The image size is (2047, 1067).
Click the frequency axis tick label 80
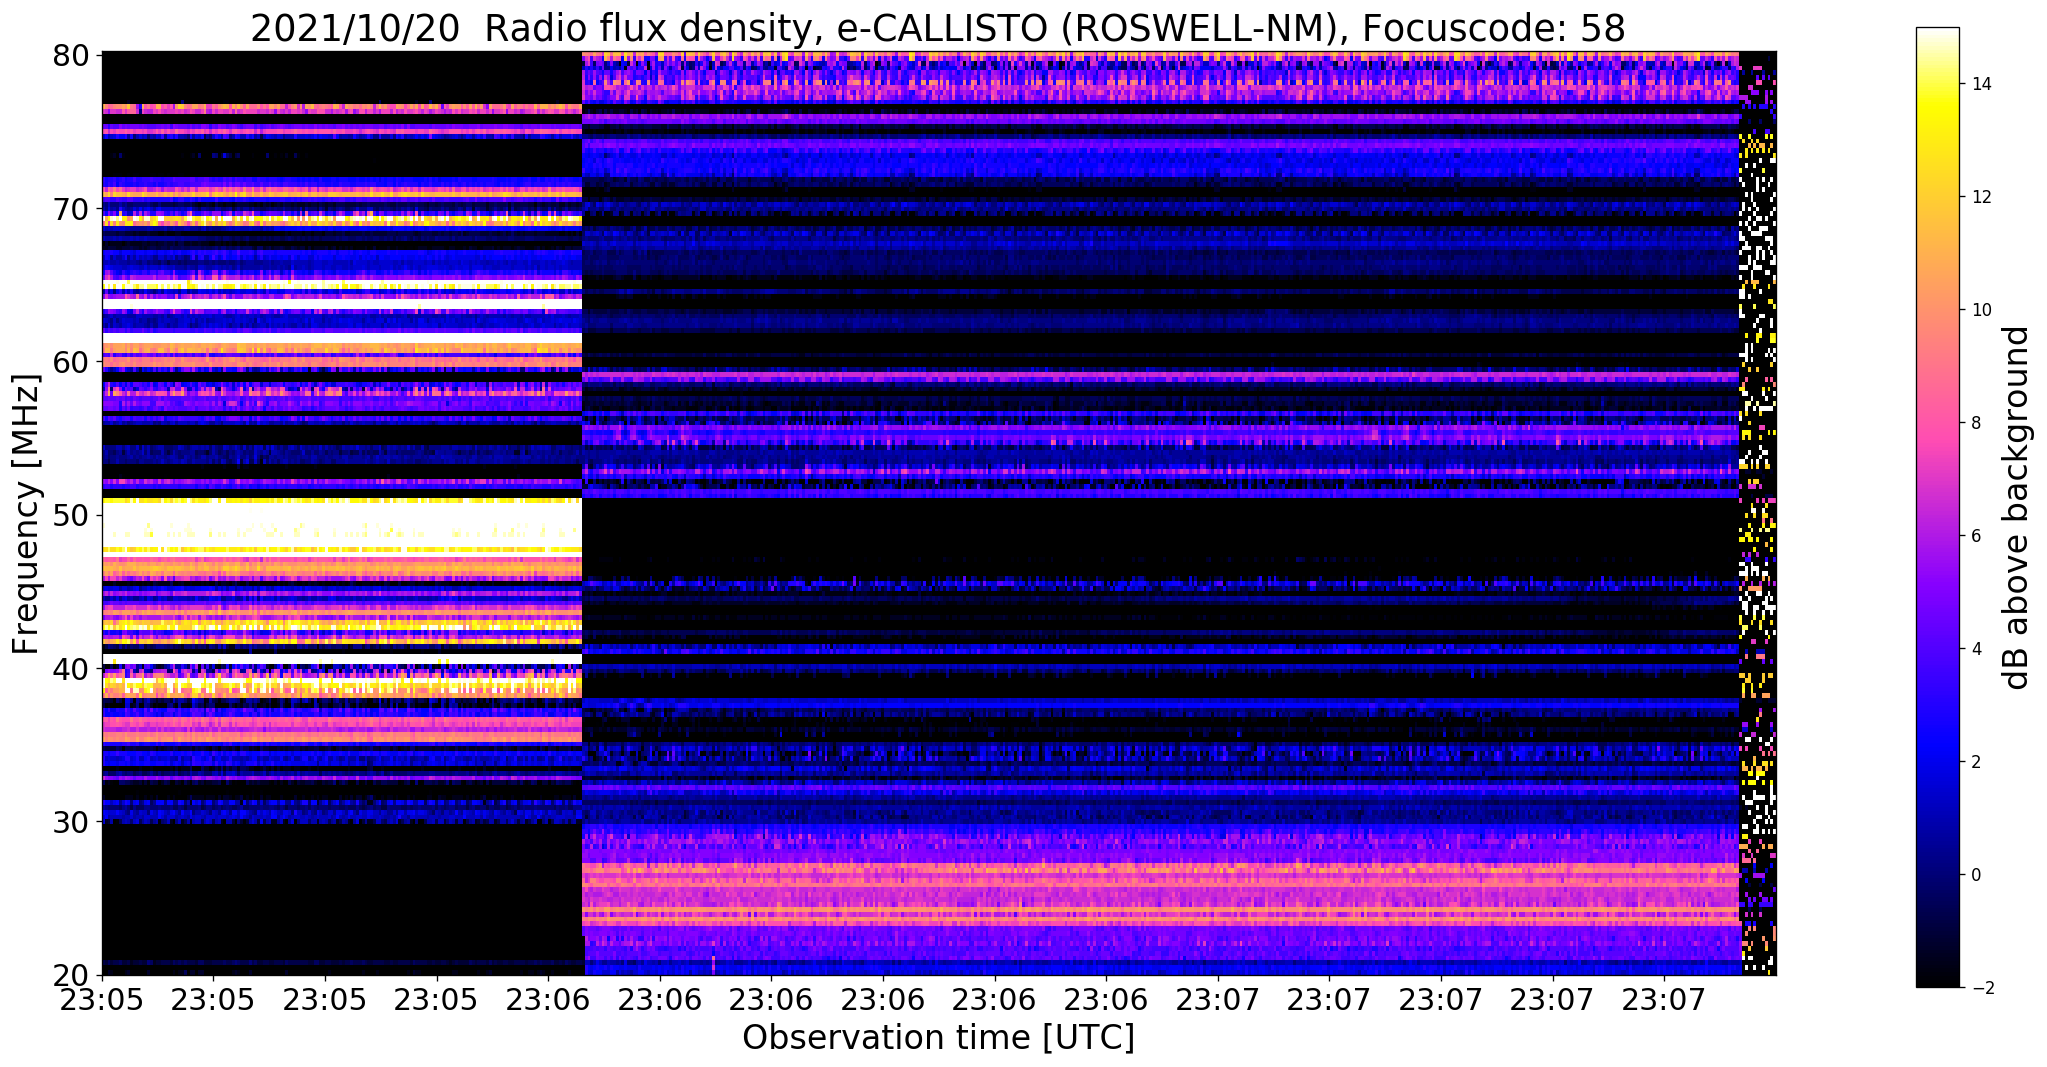[70, 55]
